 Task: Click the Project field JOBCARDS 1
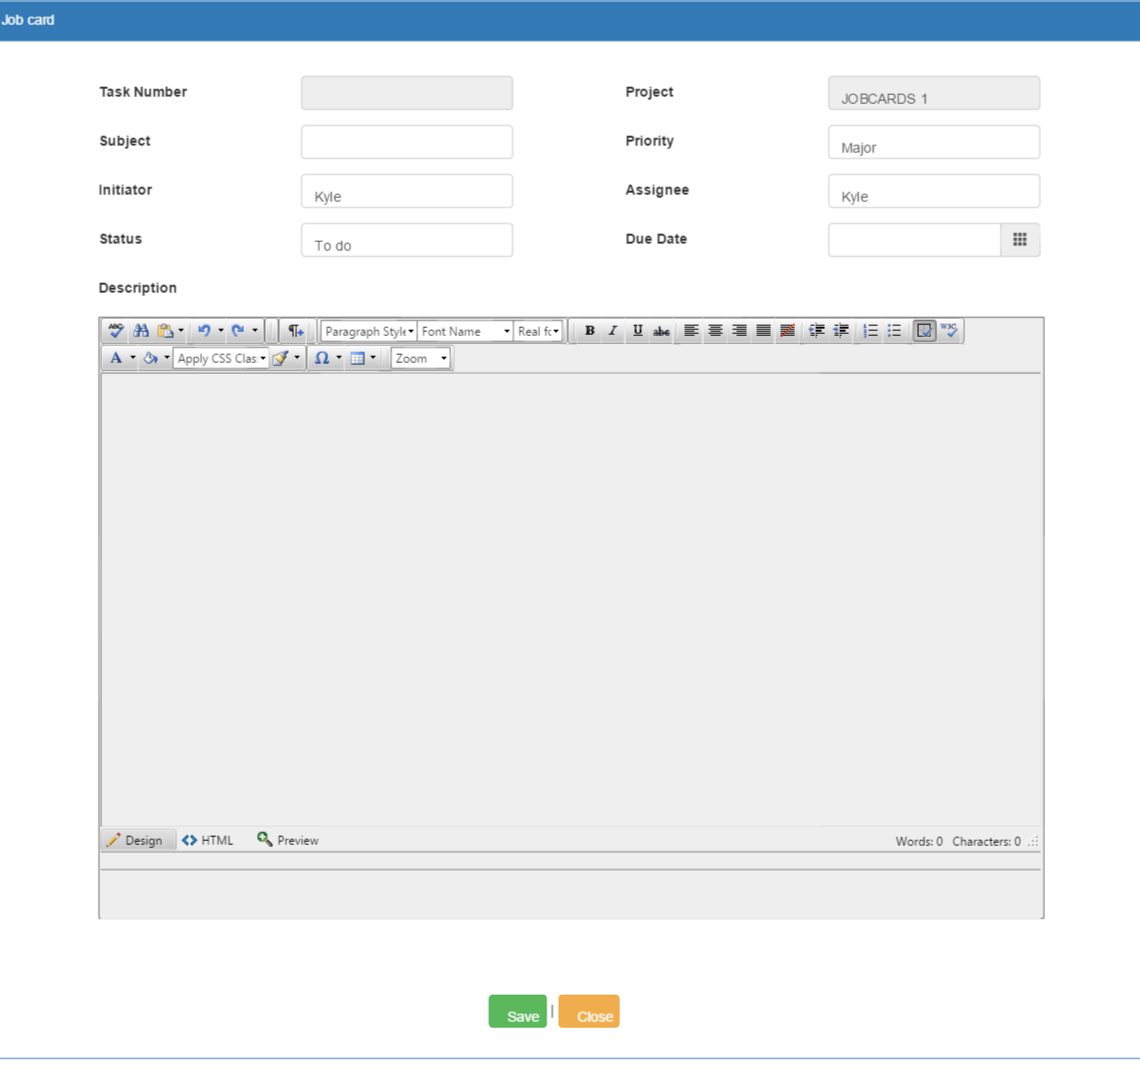934,93
